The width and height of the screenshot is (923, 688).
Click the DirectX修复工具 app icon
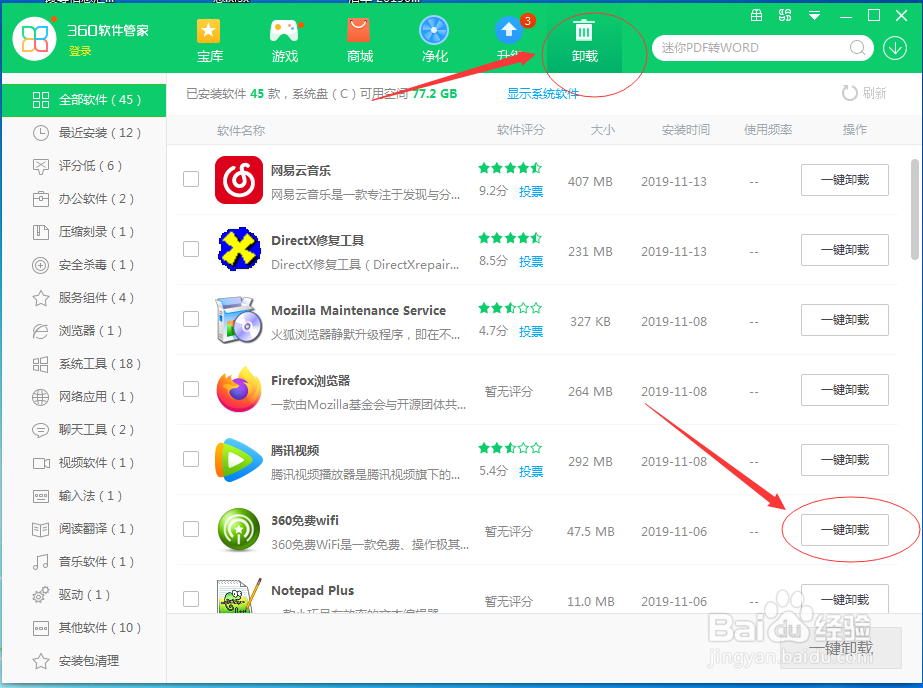(x=238, y=249)
